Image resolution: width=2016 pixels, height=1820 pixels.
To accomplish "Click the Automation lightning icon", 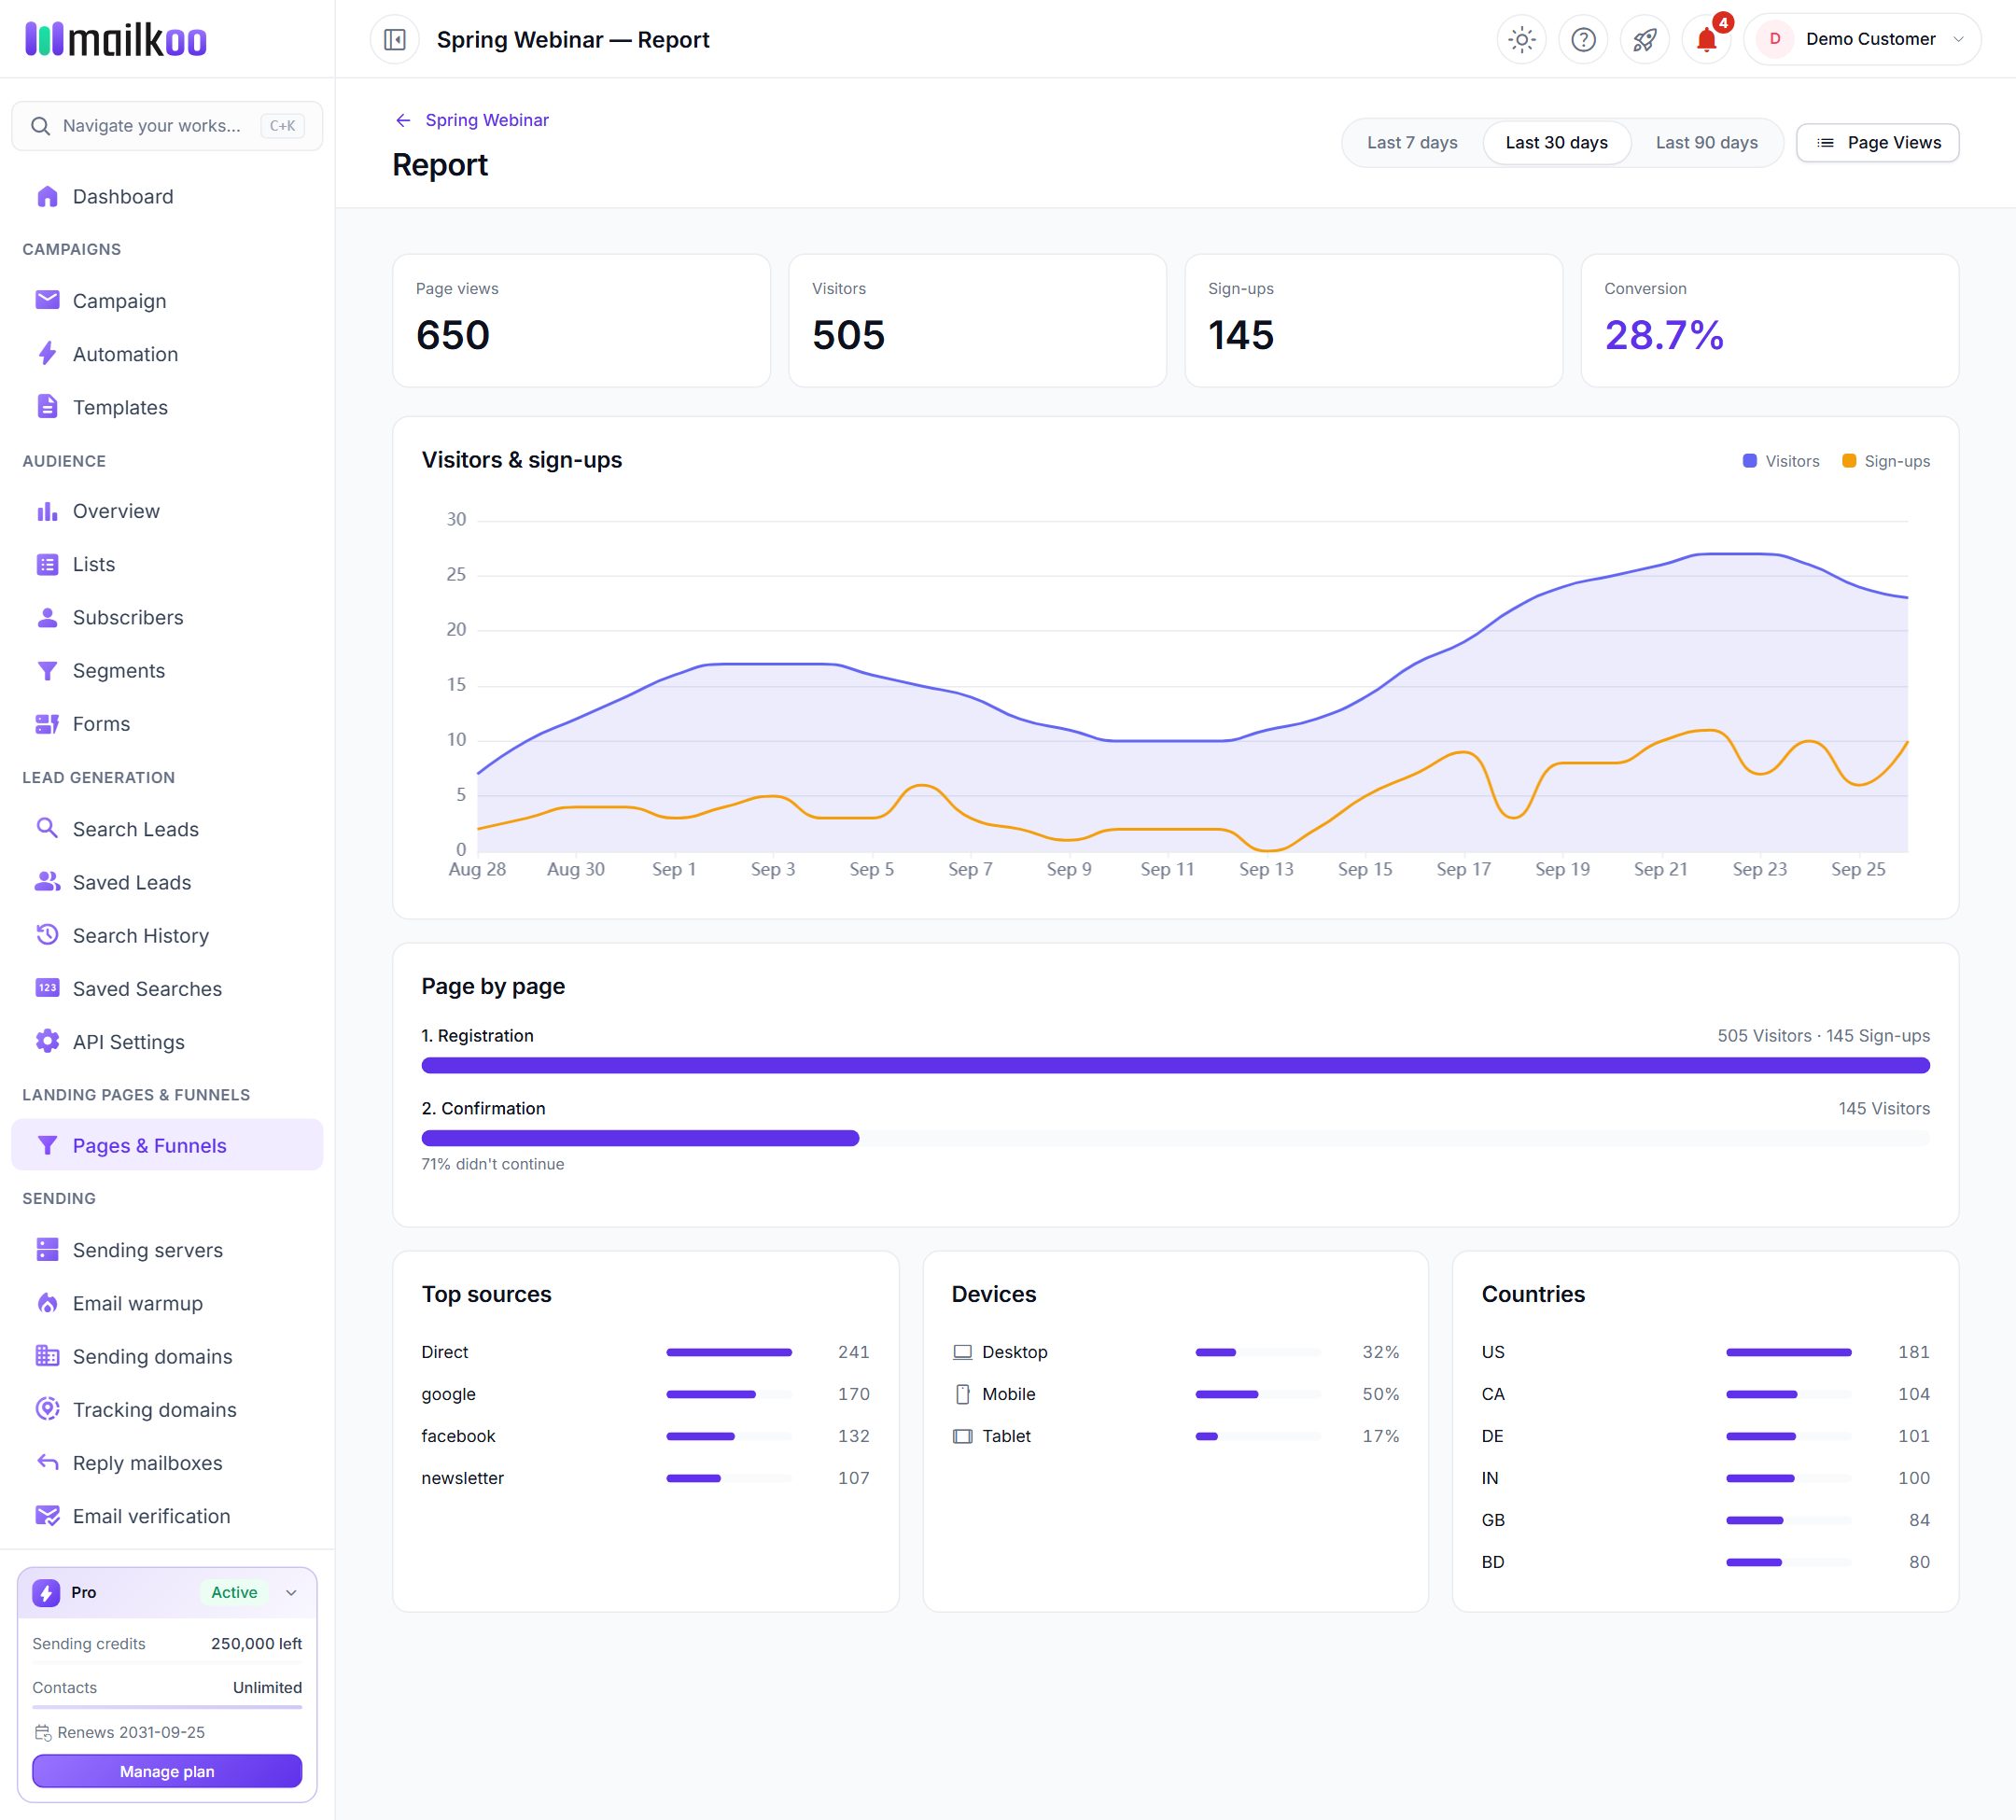I will click(x=47, y=353).
